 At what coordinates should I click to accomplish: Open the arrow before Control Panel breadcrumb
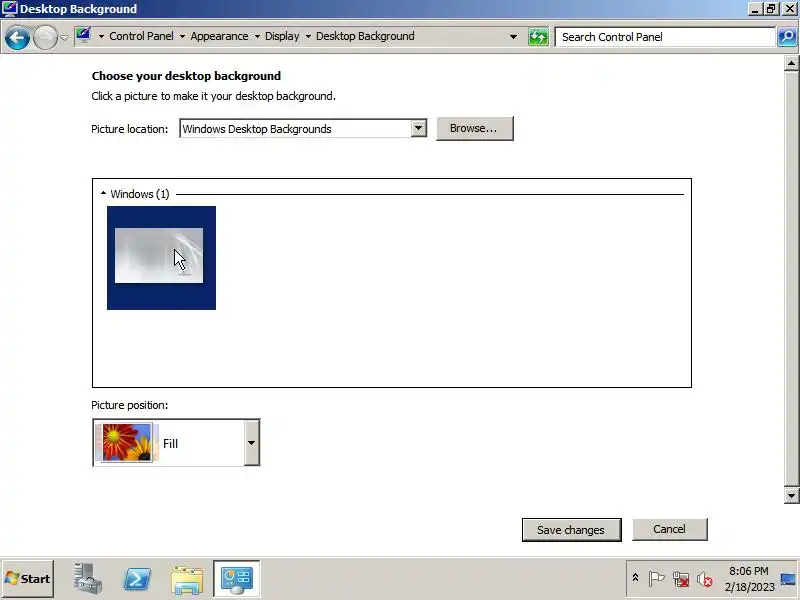tap(101, 37)
